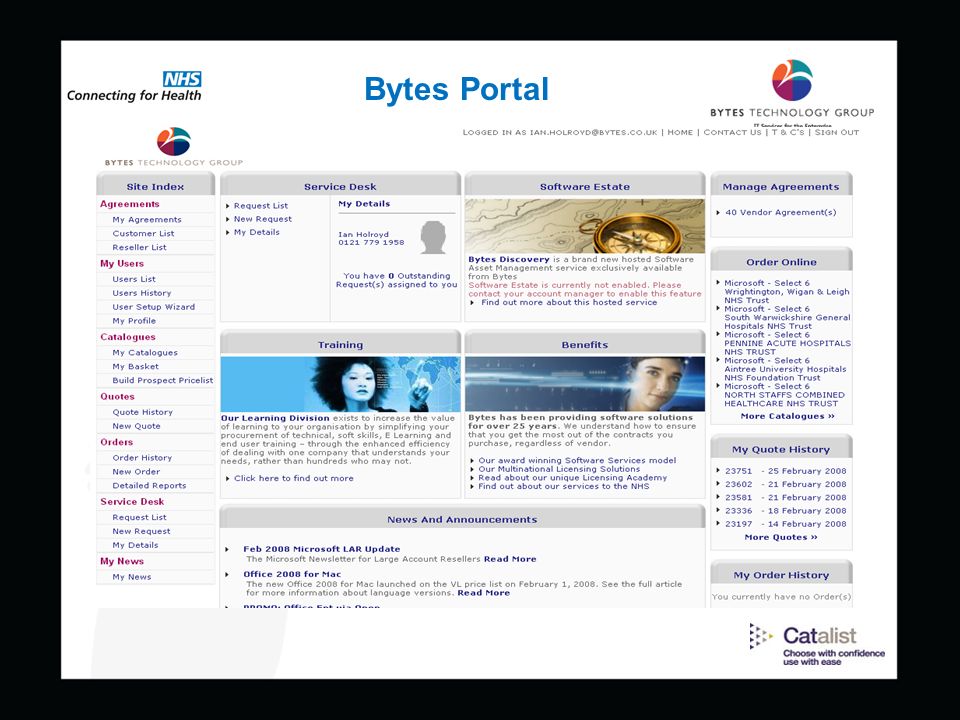Image resolution: width=960 pixels, height=720 pixels.
Task: Open Wrightington, Wigan & Leigh NHS Trust catalogue
Action: tap(787, 292)
